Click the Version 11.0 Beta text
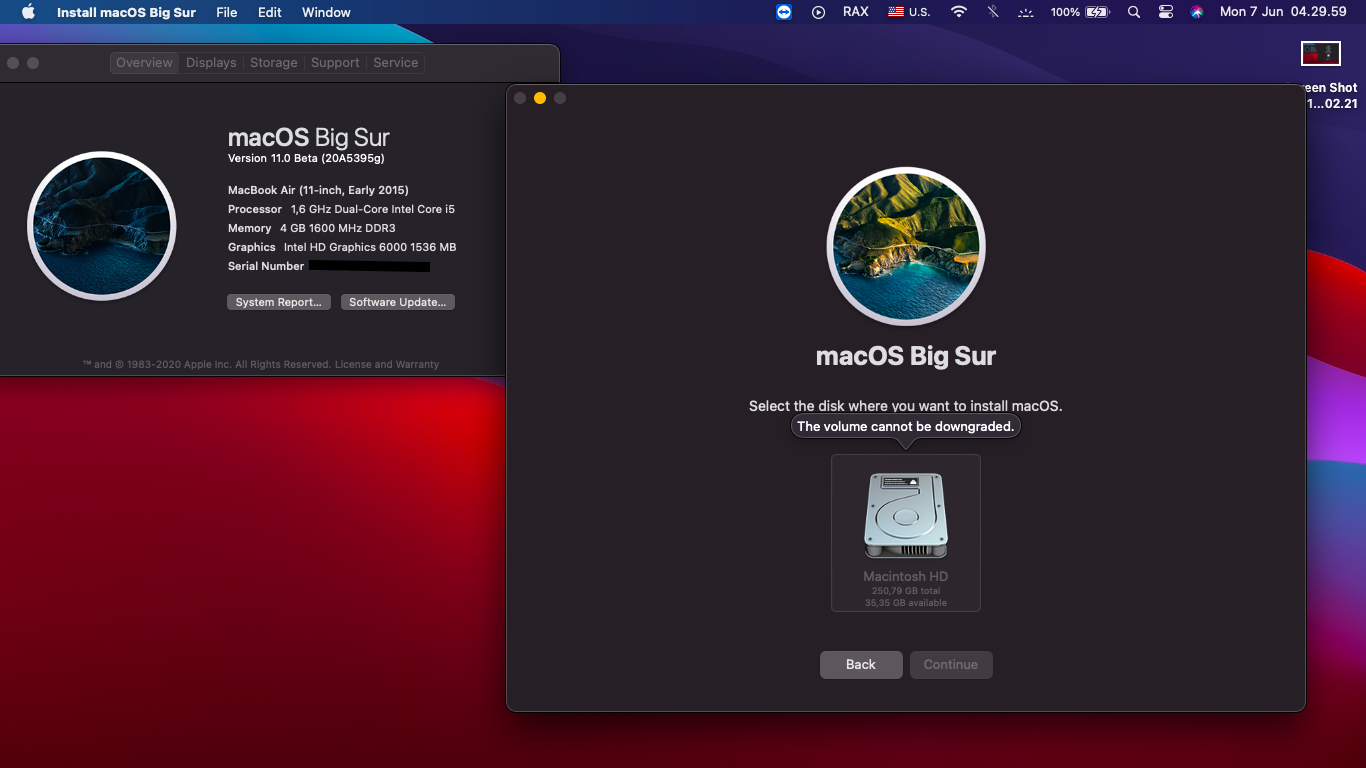The height and width of the screenshot is (768, 1366). tap(306, 158)
